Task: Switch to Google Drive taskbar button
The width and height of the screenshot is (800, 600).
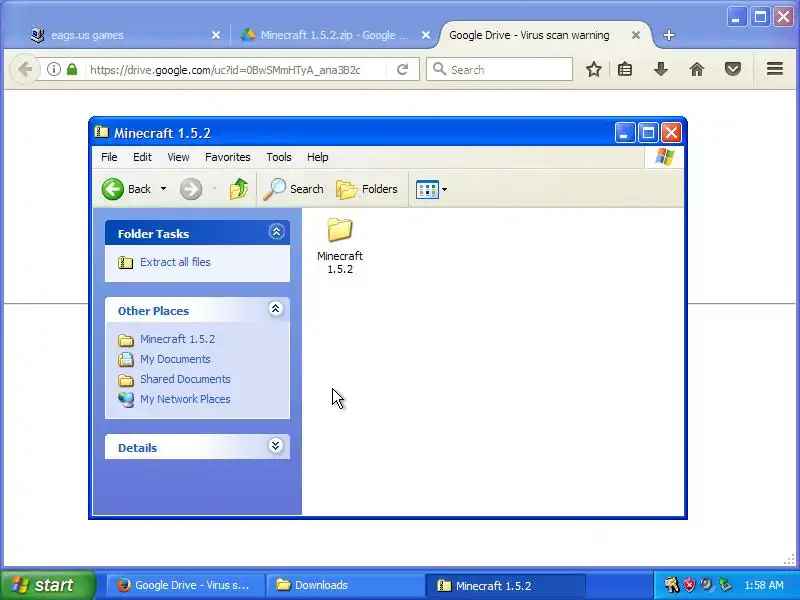Action: 185,585
